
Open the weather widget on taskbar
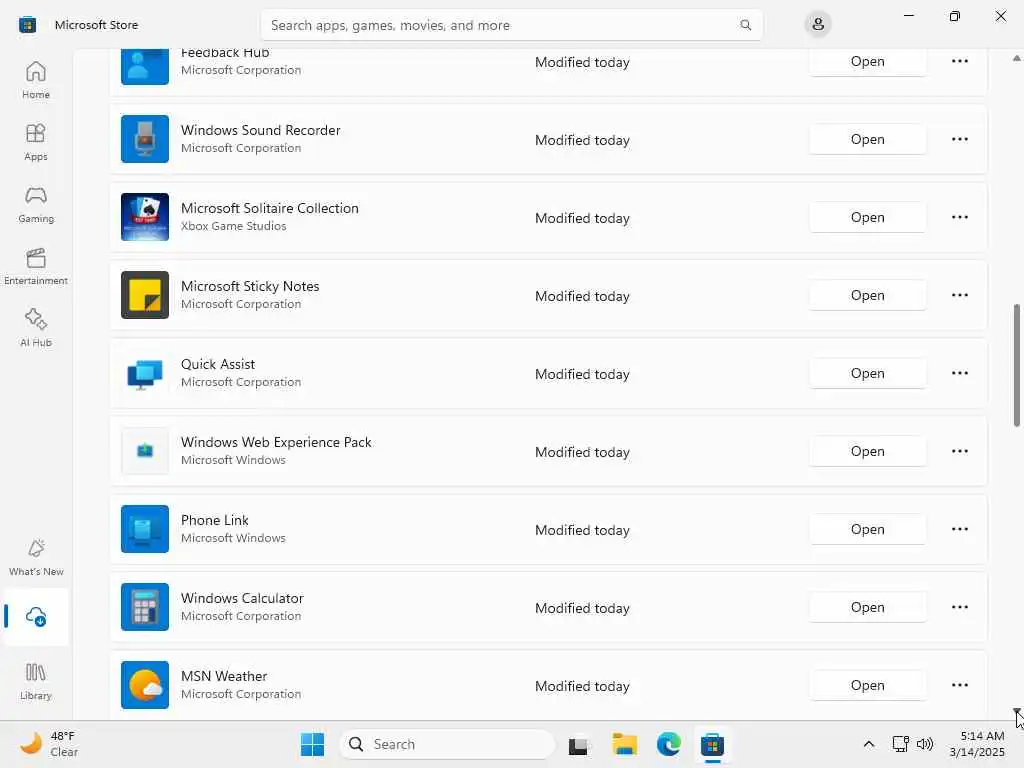[x=49, y=744]
